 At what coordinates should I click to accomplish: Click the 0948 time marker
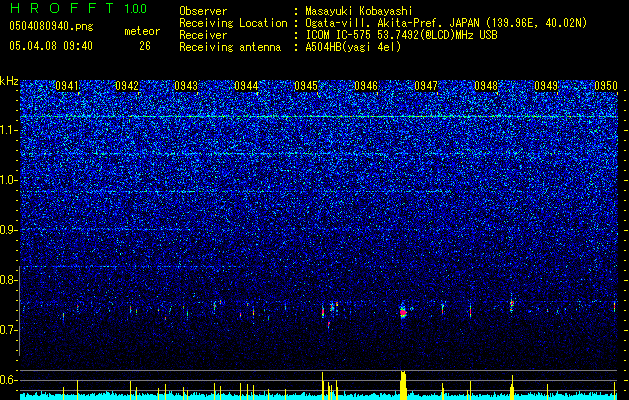click(486, 86)
